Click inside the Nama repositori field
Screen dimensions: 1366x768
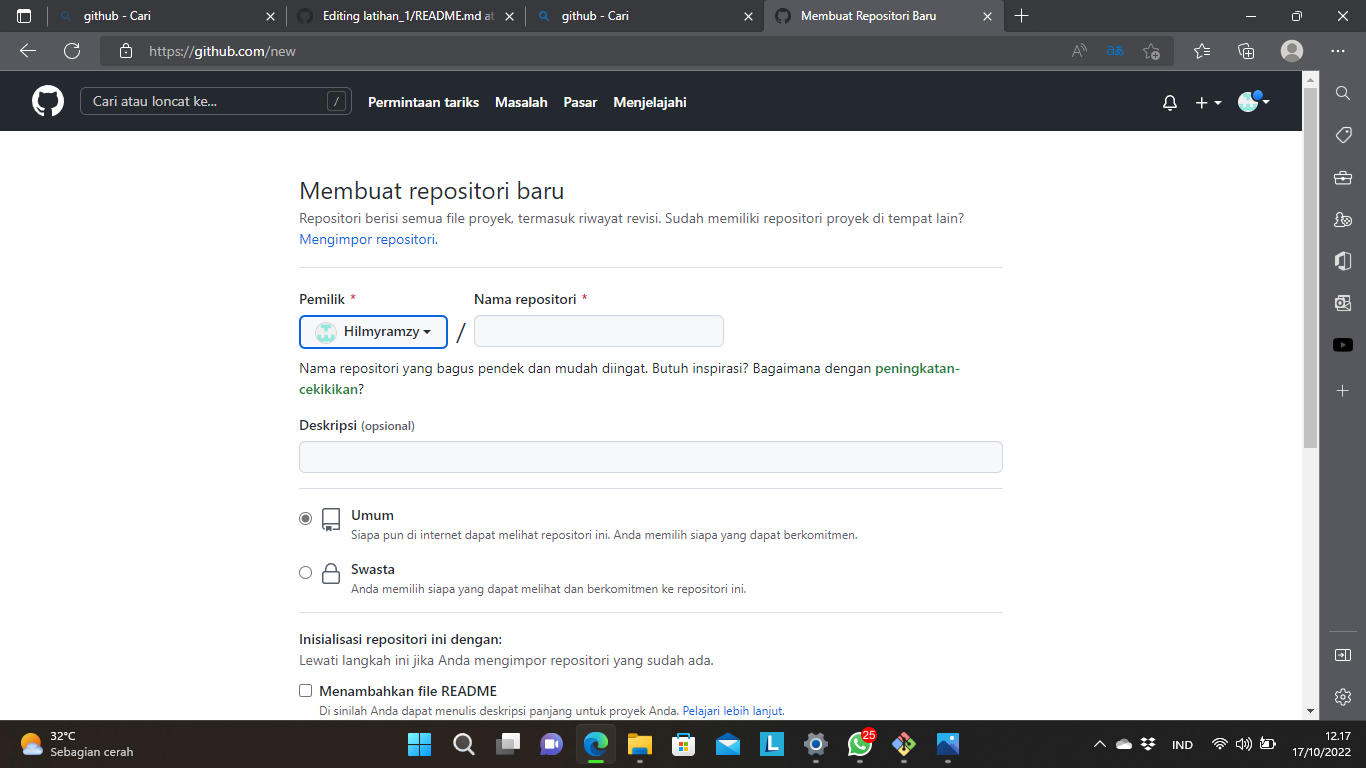(598, 331)
